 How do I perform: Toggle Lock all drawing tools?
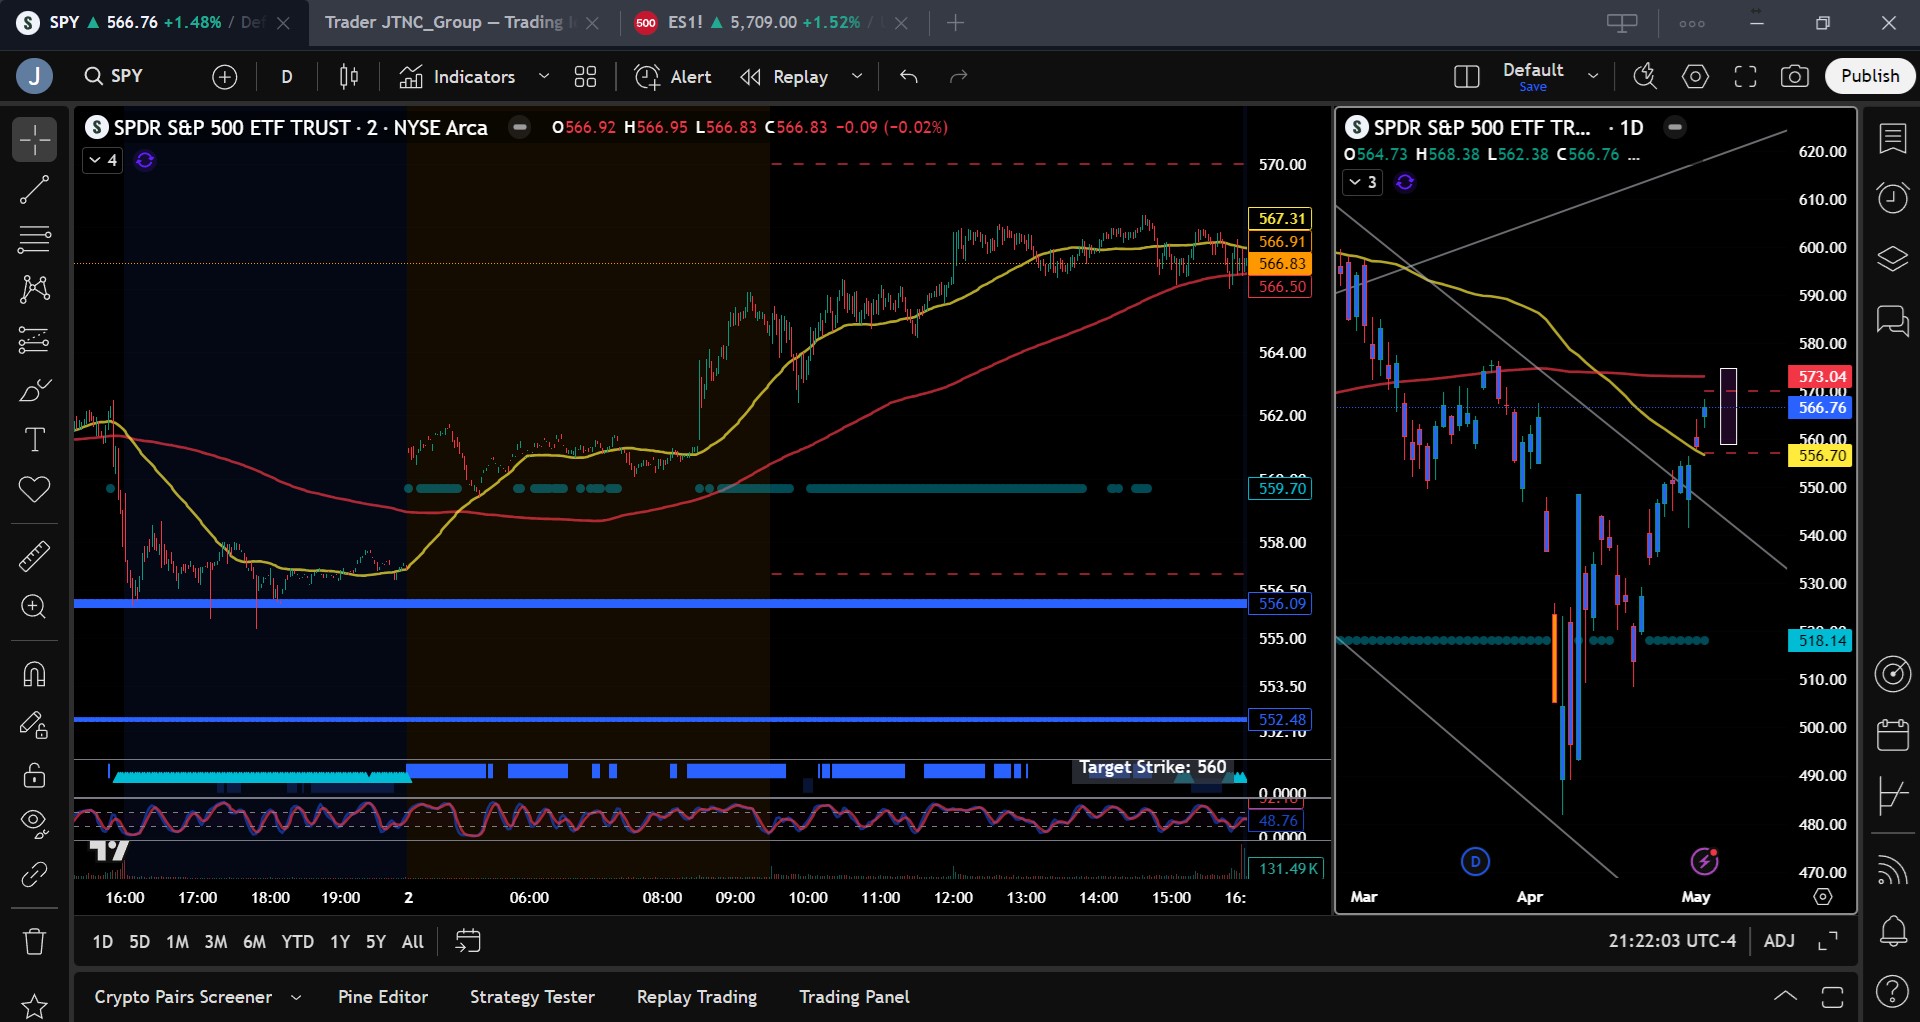pos(34,774)
